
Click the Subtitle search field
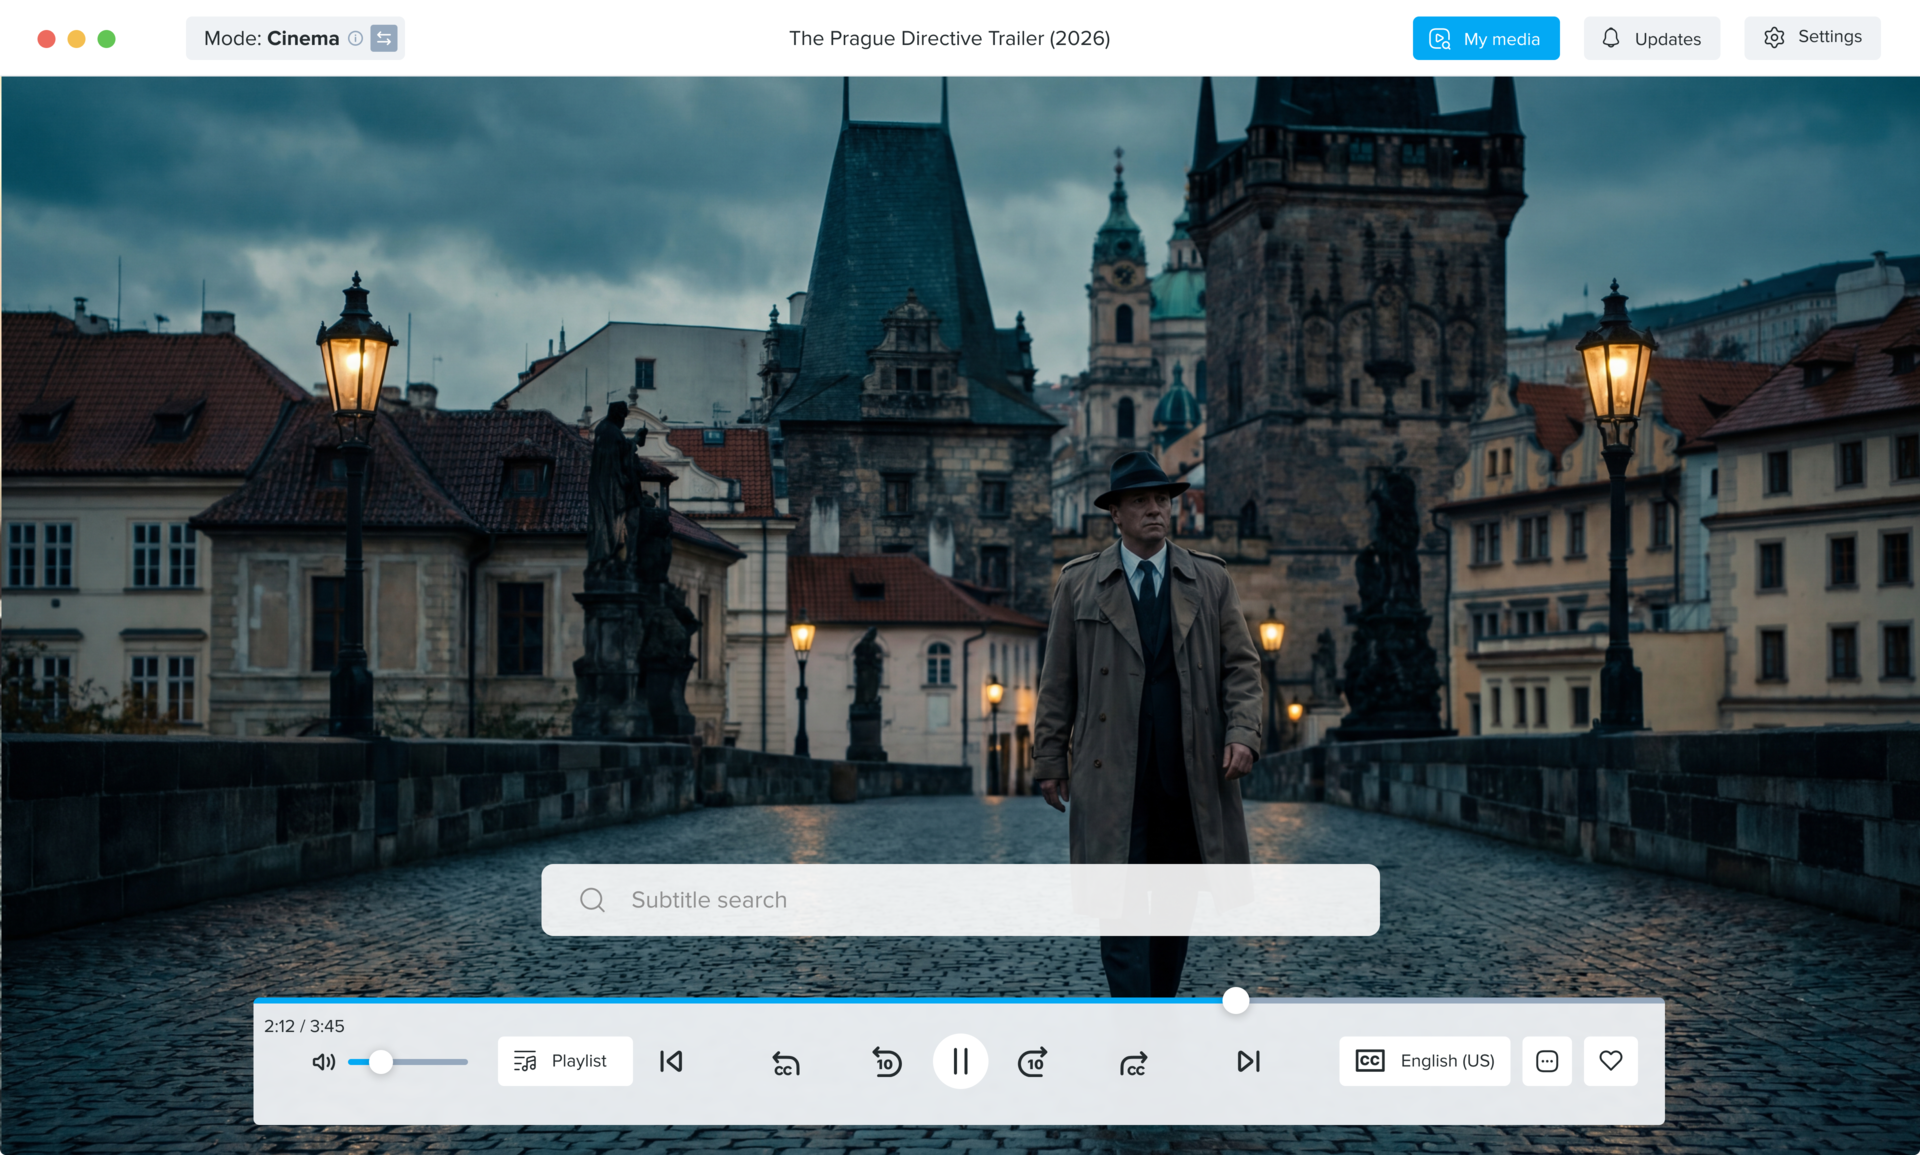960,900
